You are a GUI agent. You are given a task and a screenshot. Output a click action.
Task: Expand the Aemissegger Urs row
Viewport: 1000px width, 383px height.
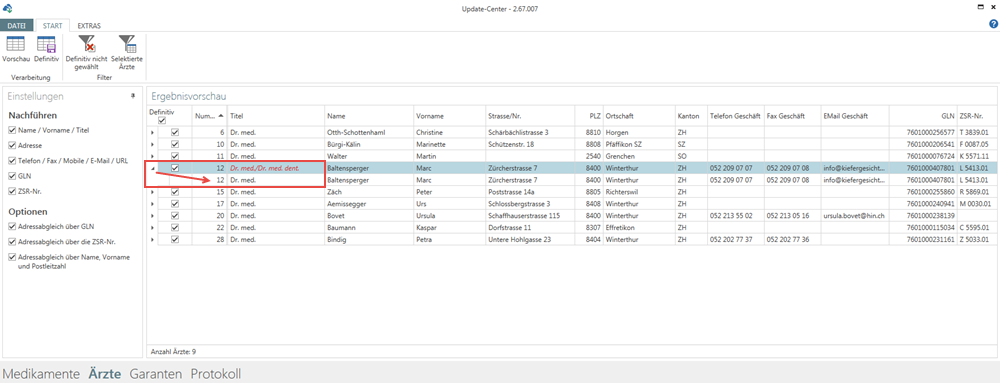[x=152, y=204]
